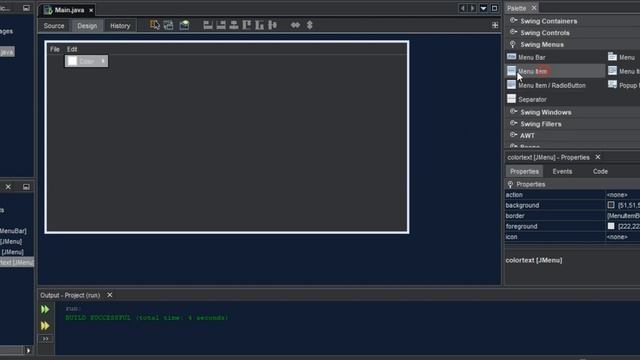Click the Preview Design toolbar icon
640x360 pixels.
pos(184,25)
